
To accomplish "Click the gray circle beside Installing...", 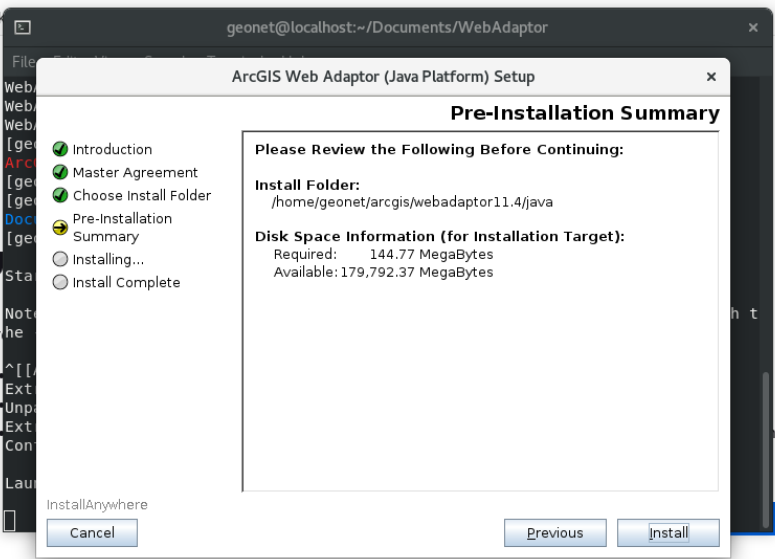I will pos(60,259).
